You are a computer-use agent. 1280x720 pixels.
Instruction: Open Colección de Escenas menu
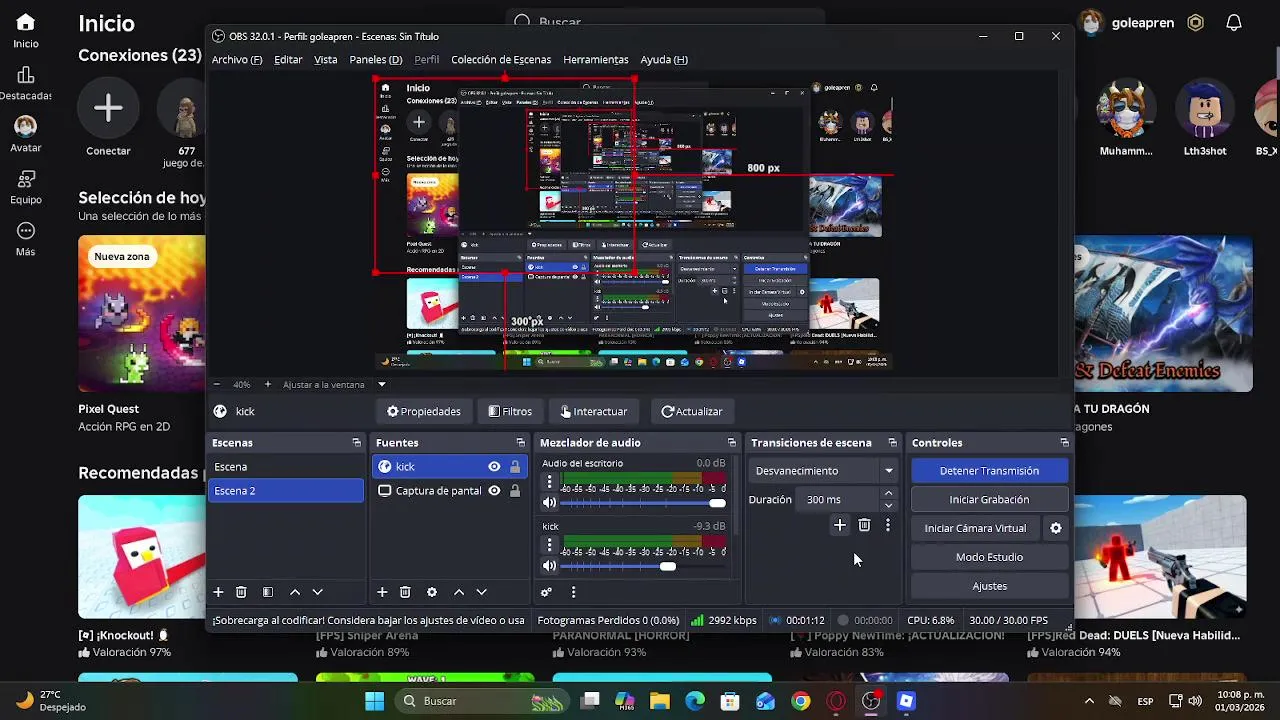(501, 59)
